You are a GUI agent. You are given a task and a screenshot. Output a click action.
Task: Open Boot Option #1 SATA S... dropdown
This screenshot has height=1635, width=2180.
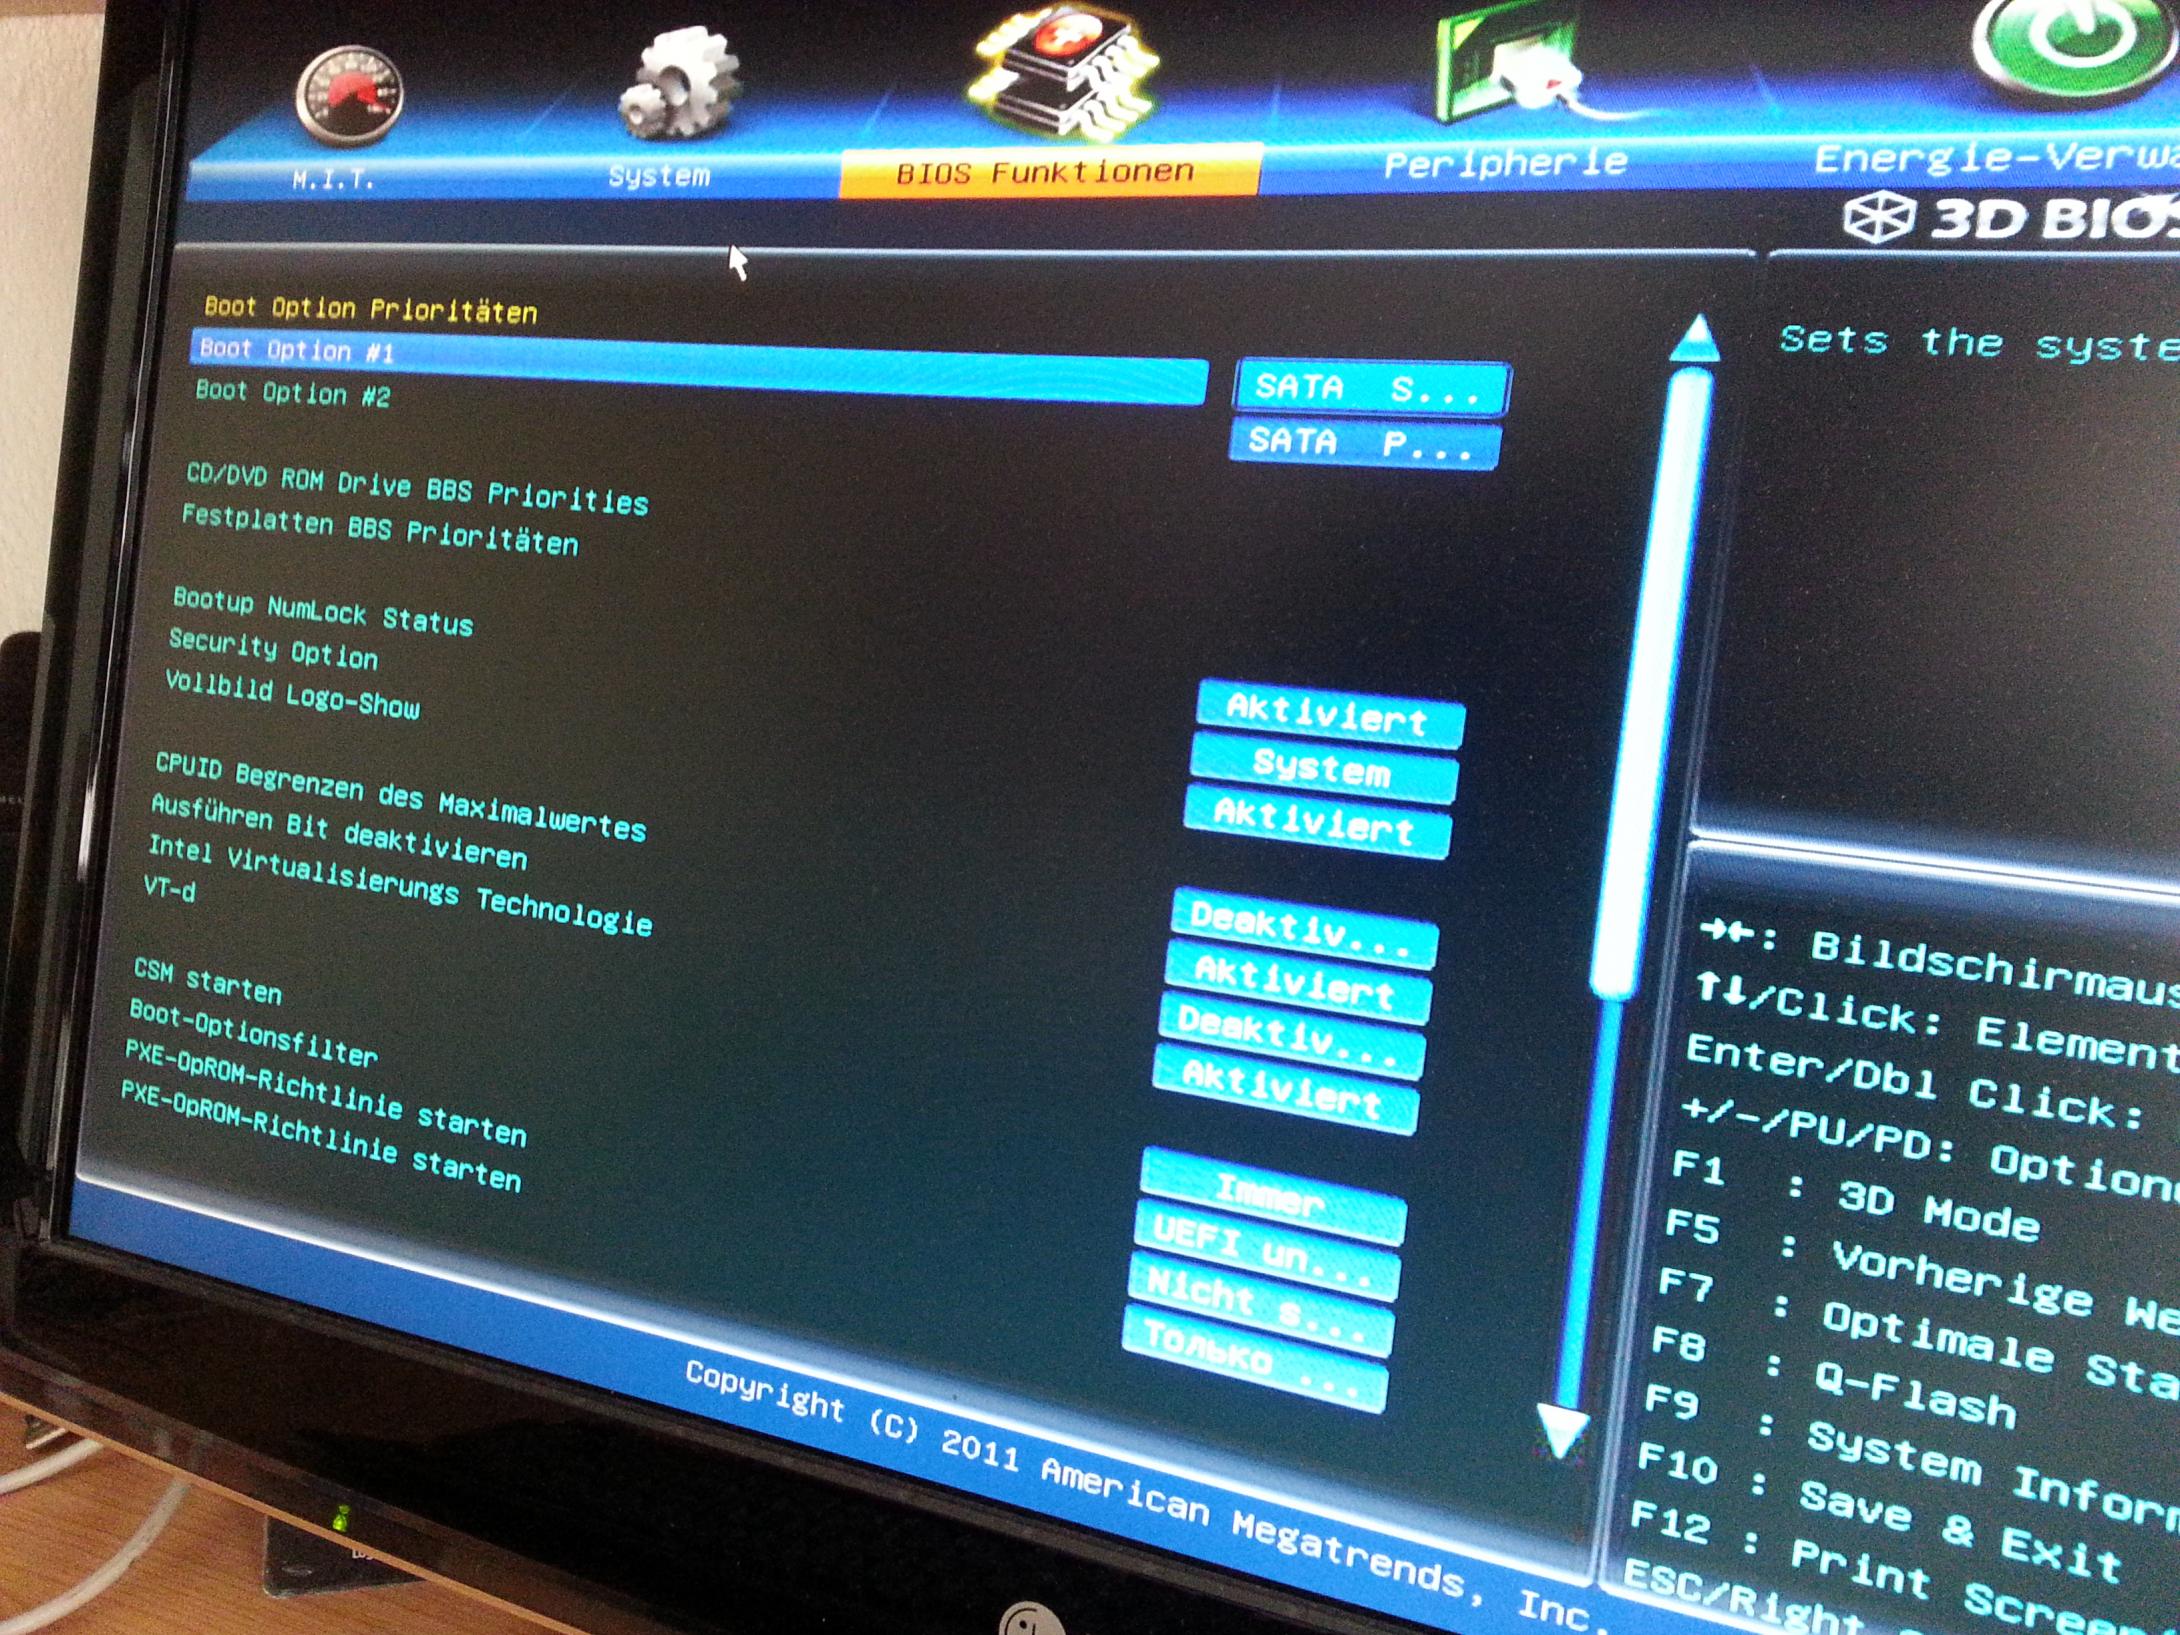(1370, 389)
